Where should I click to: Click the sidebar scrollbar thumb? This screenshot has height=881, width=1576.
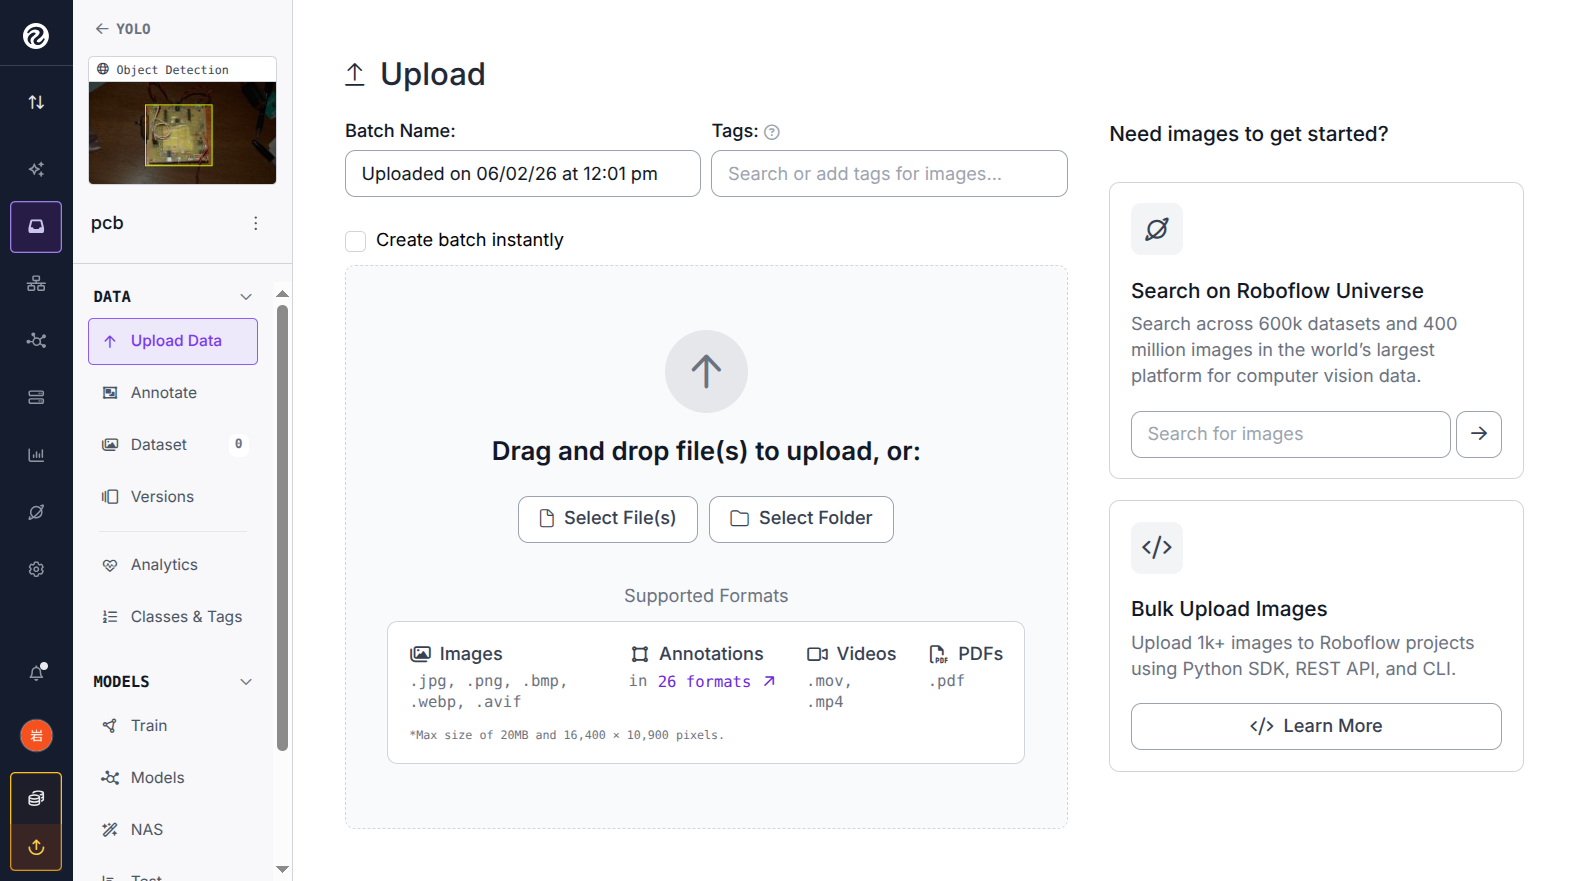[x=282, y=527]
